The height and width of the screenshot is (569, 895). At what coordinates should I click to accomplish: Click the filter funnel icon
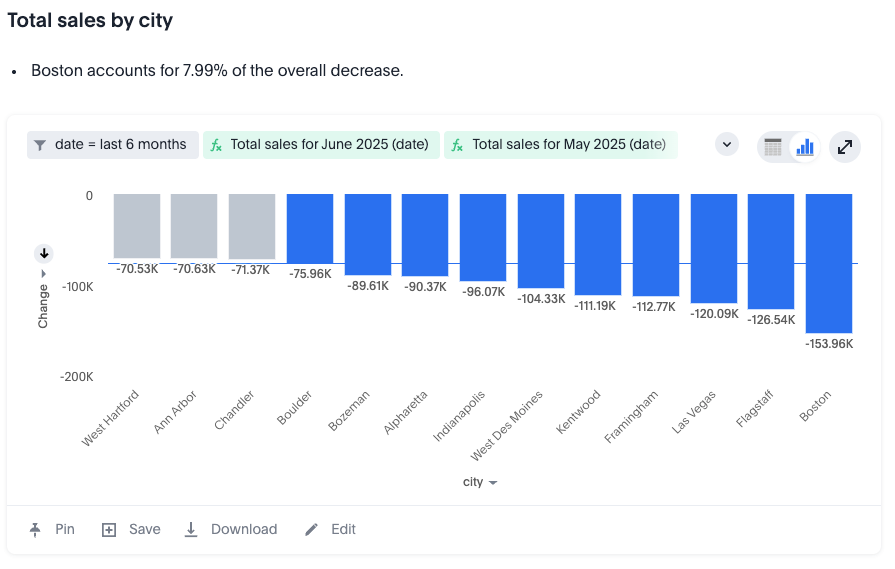click(40, 145)
